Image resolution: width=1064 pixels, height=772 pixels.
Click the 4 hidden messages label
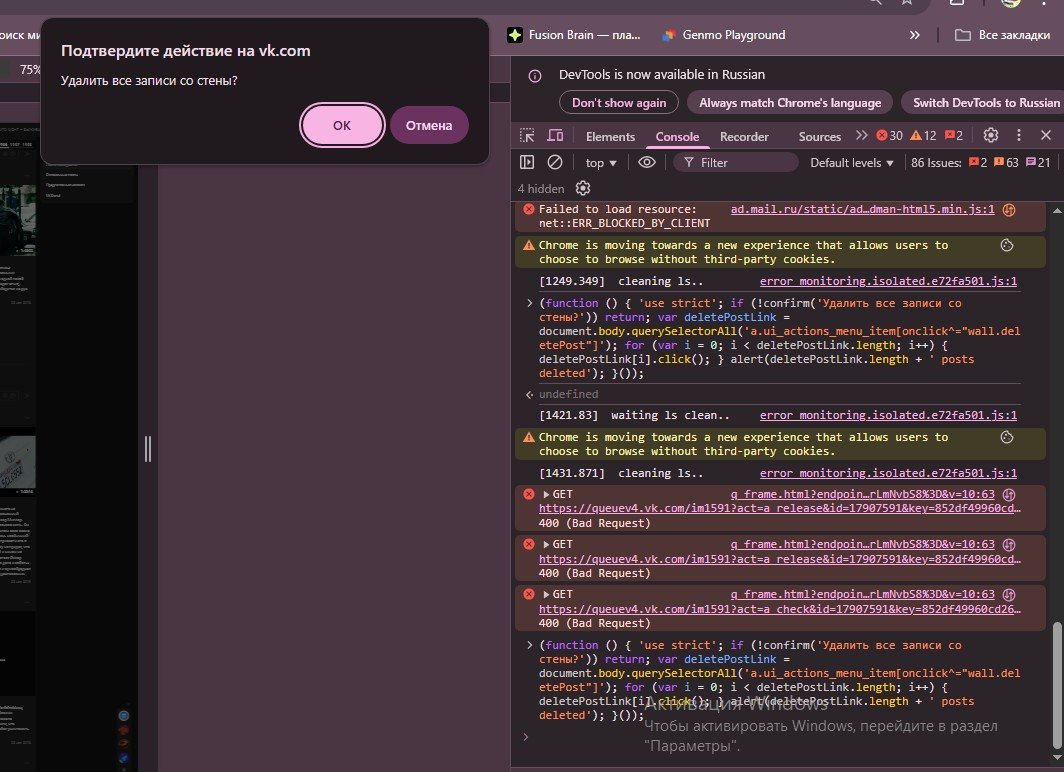click(x=541, y=189)
